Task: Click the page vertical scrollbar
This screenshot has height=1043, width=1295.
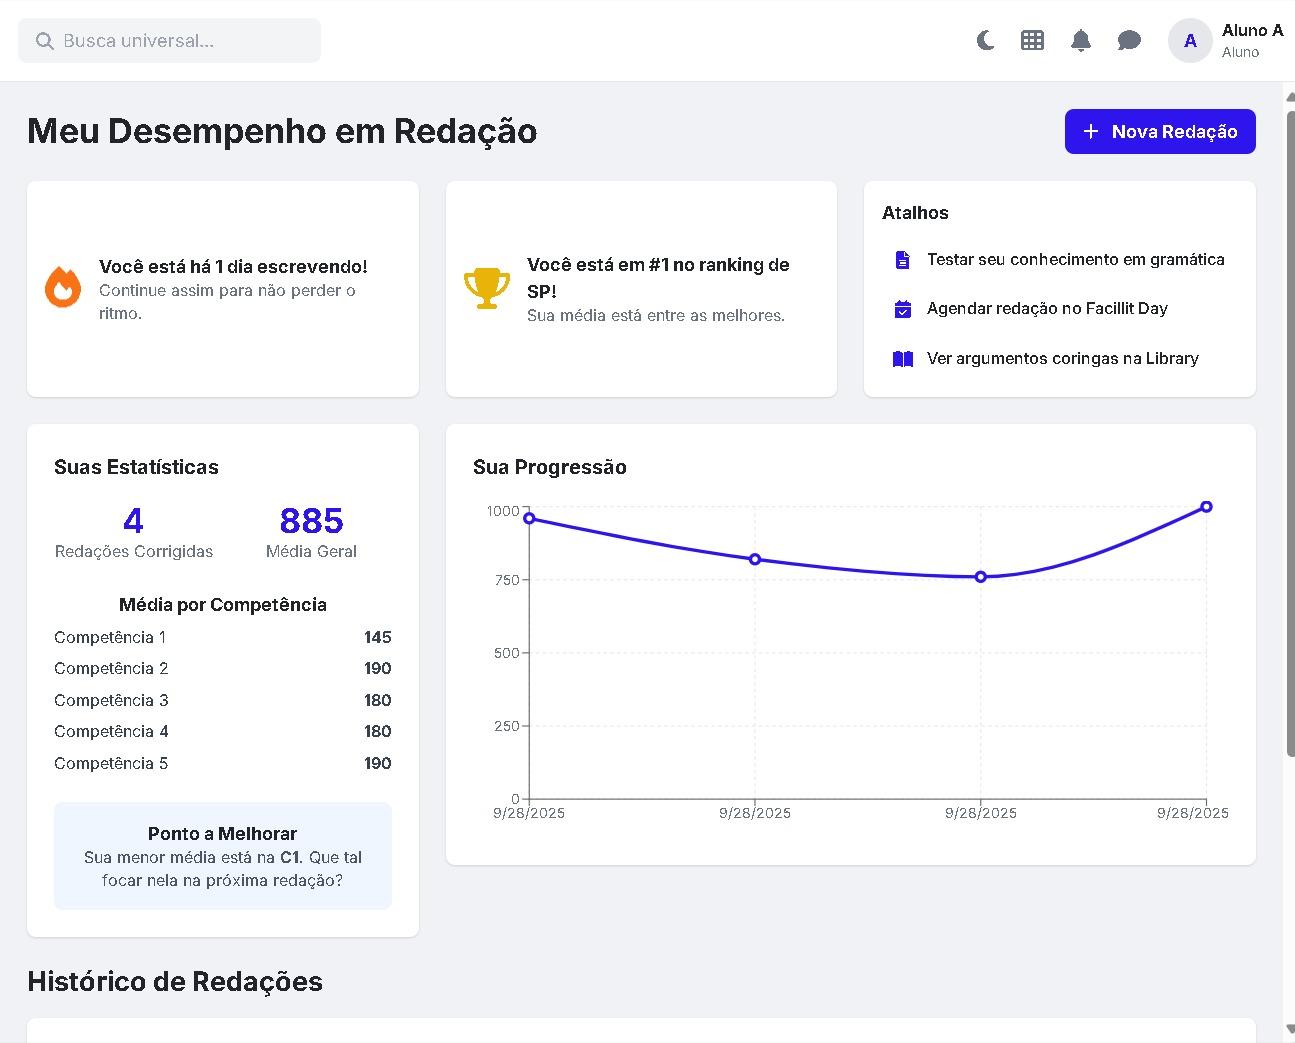Action: [x=1289, y=430]
